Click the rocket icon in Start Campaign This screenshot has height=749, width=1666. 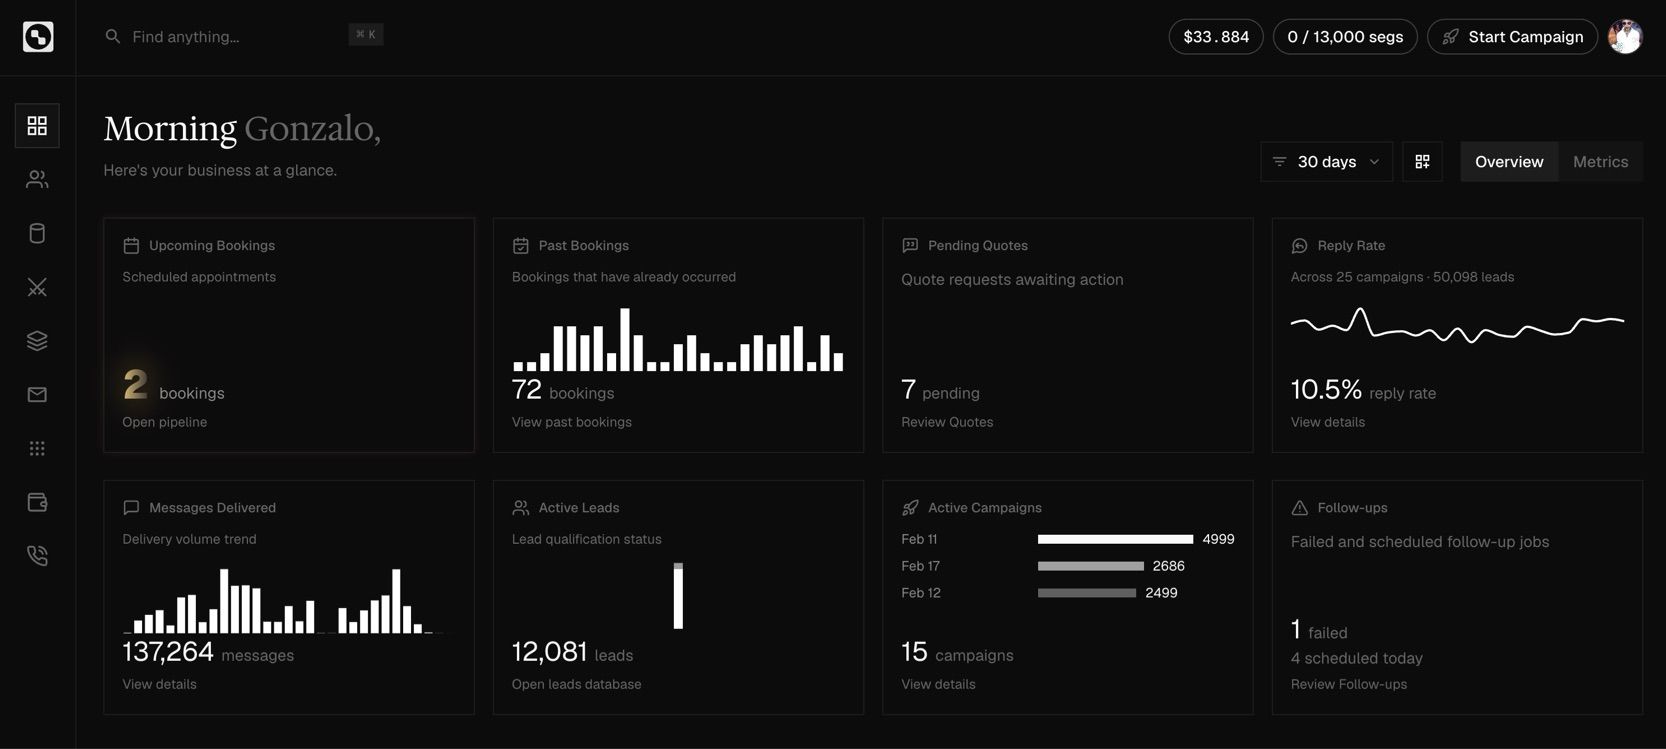1450,37
